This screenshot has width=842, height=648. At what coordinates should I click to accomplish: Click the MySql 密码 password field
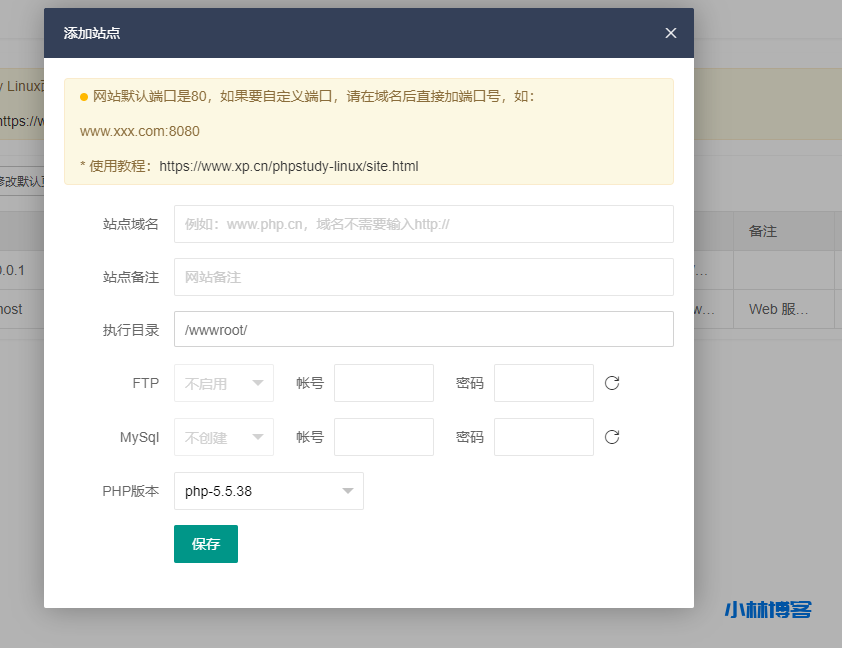tap(544, 437)
